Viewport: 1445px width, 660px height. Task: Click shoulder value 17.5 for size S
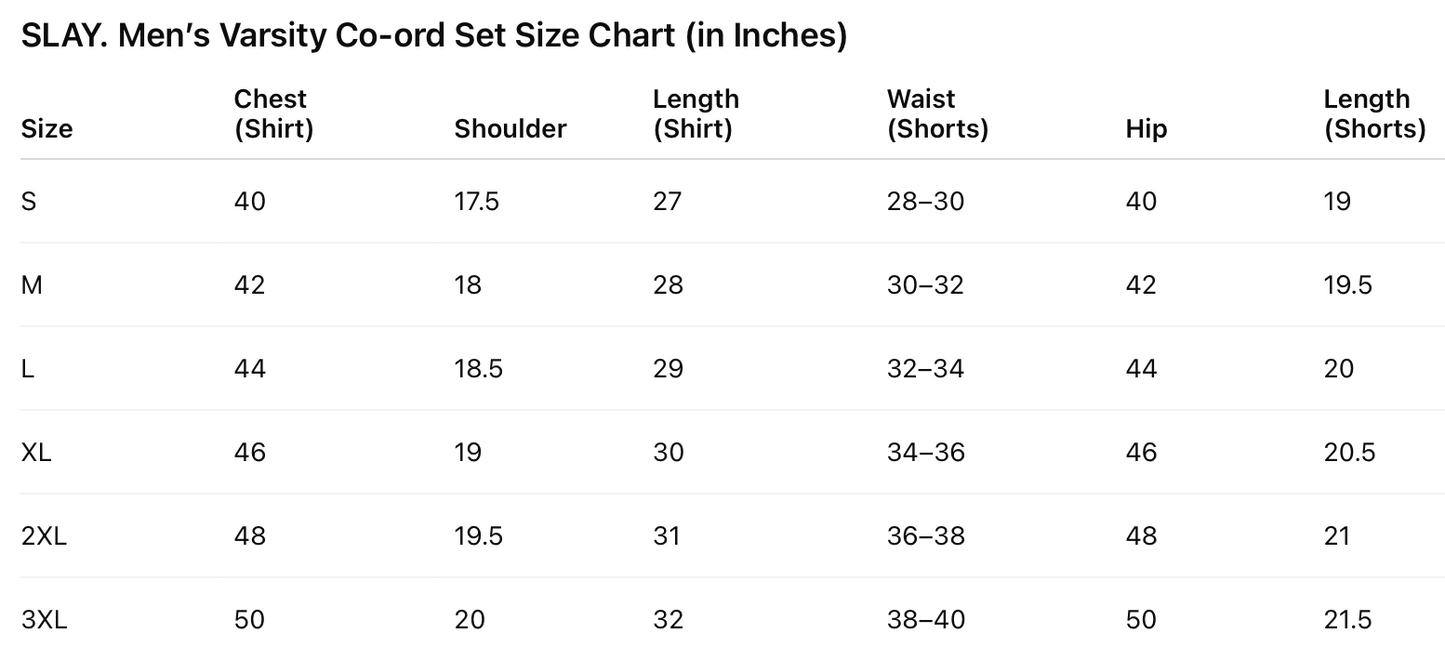pyautogui.click(x=476, y=201)
